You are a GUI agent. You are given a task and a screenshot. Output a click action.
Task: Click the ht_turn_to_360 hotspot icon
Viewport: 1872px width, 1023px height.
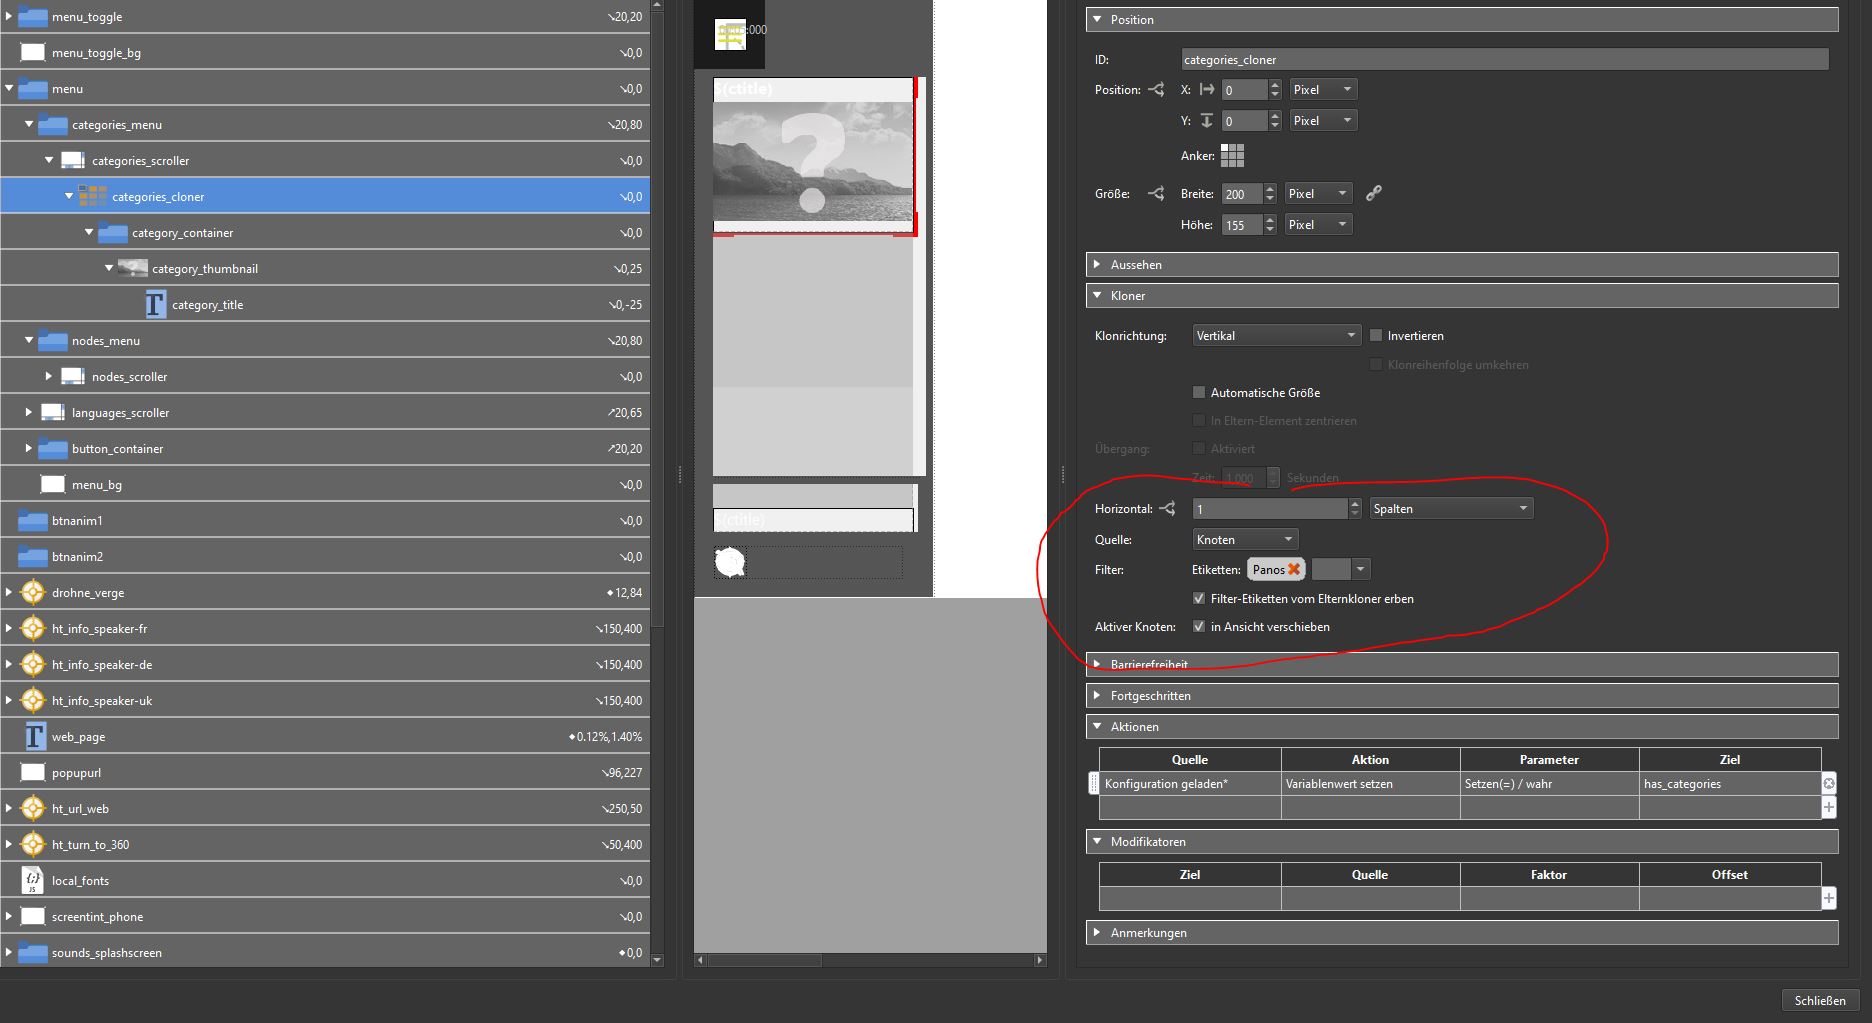pos(33,844)
